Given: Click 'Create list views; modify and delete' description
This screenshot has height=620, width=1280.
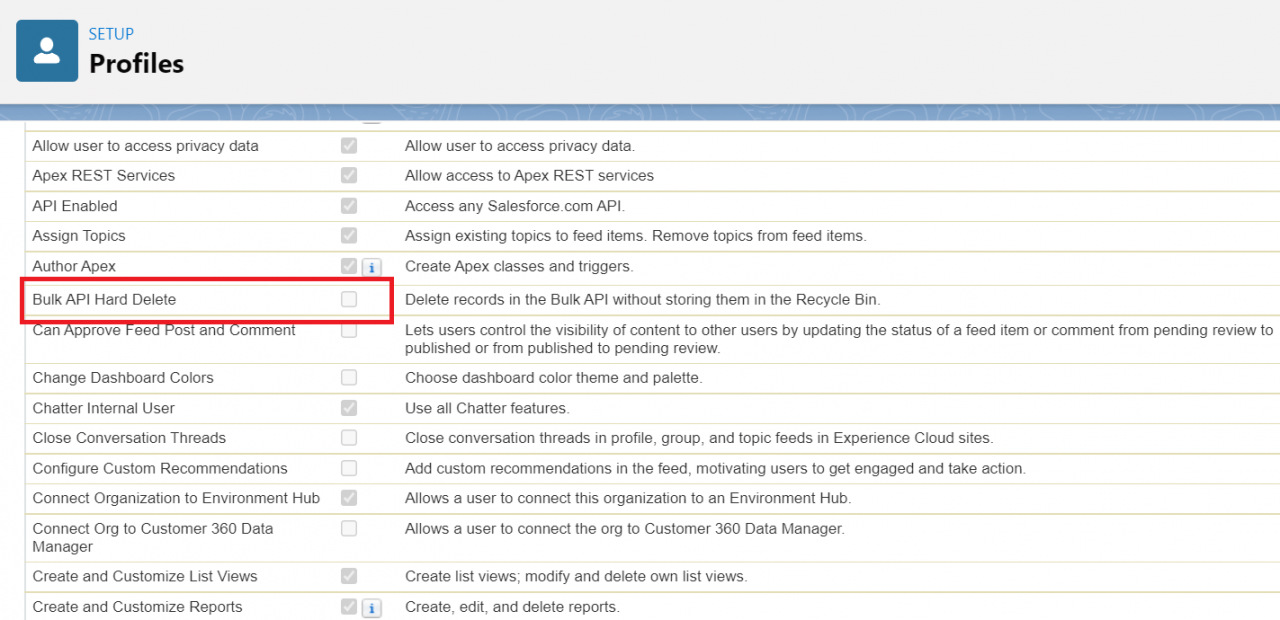Looking at the screenshot, I should click(576, 576).
